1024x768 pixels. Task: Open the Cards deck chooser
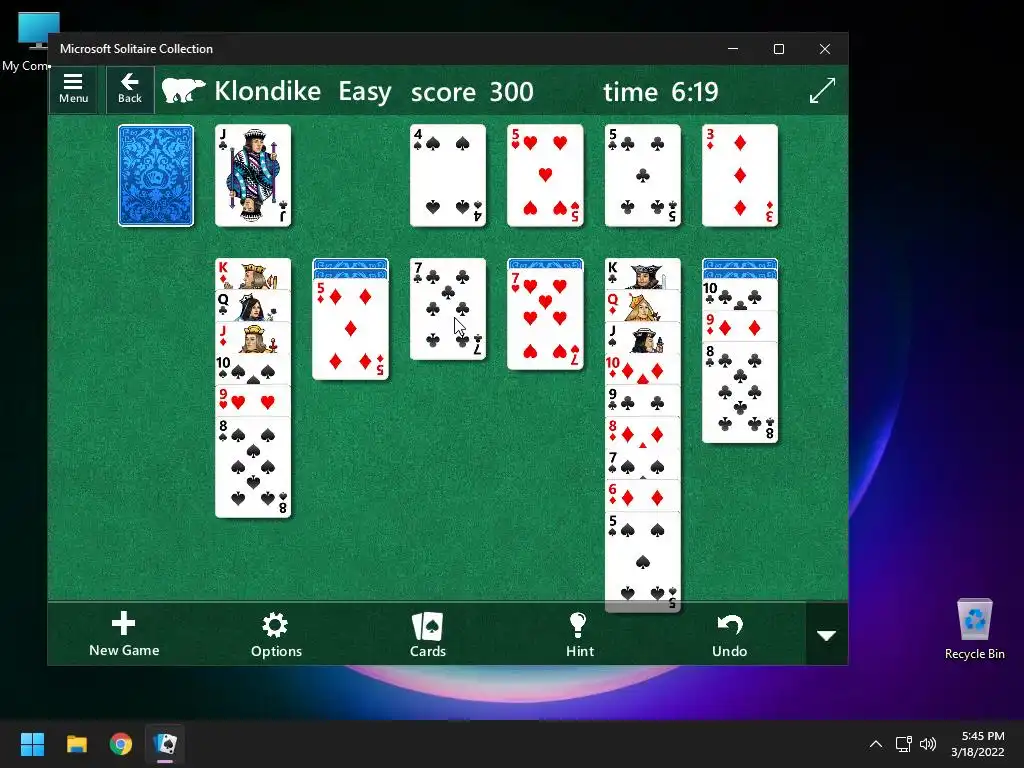click(428, 633)
